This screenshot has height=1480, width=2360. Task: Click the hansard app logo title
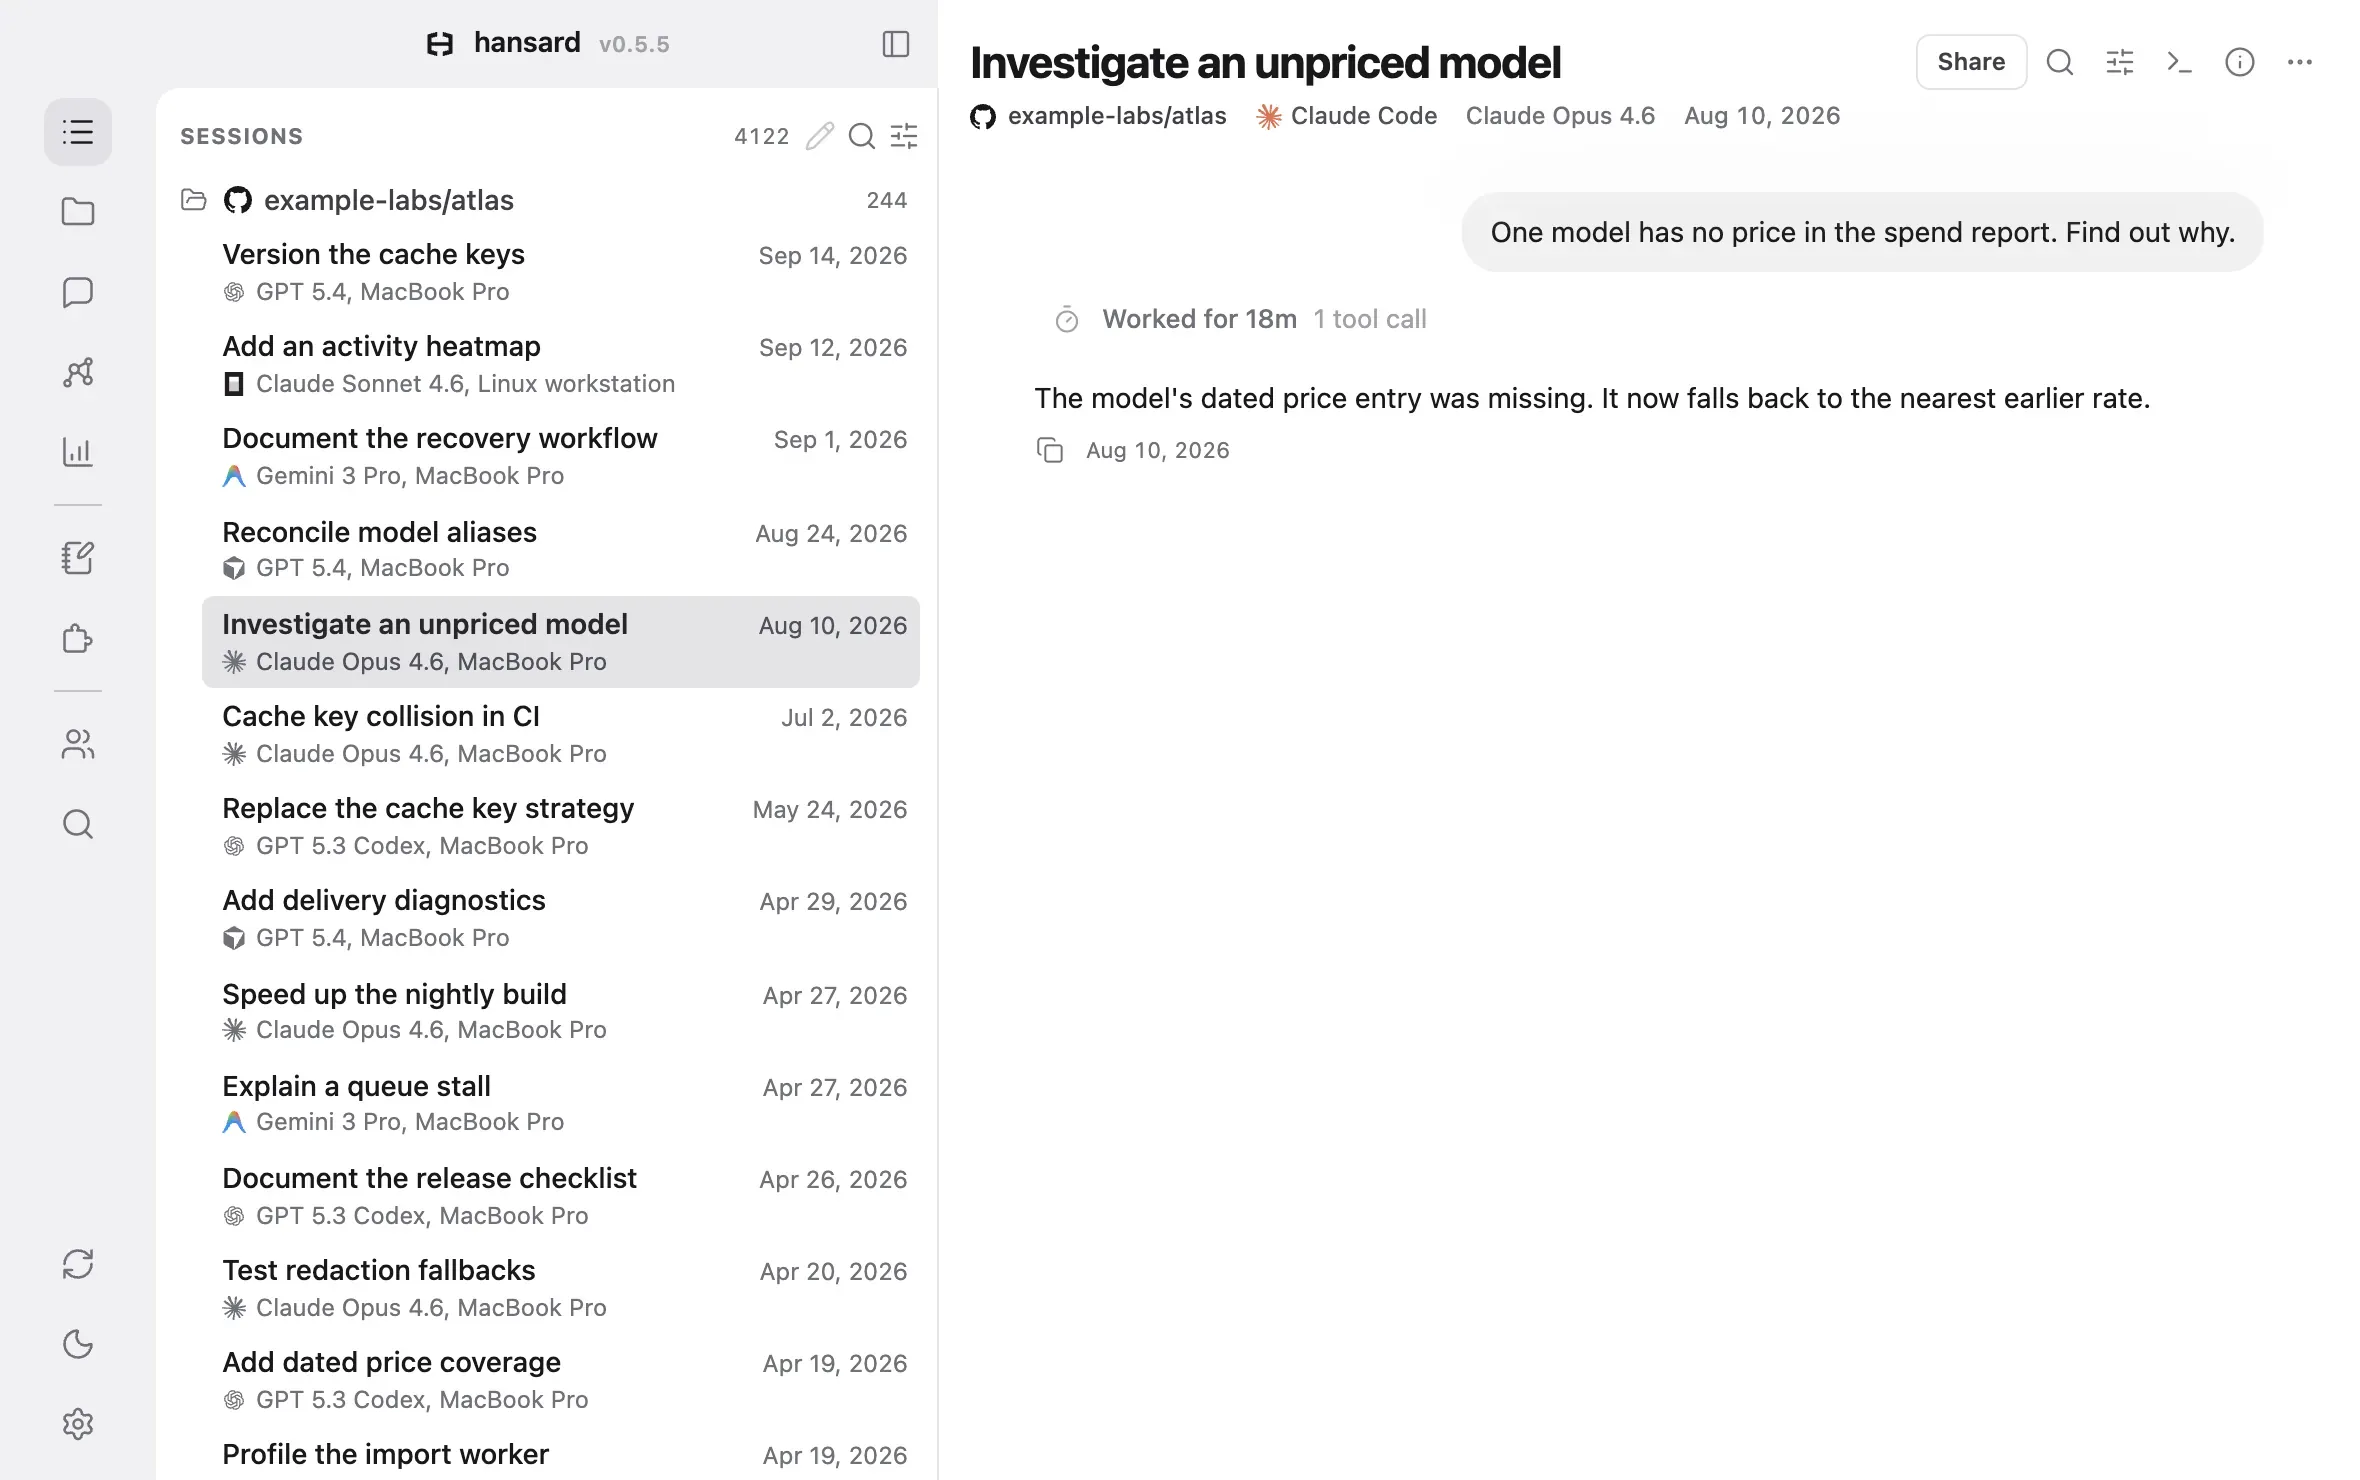pyautogui.click(x=503, y=43)
